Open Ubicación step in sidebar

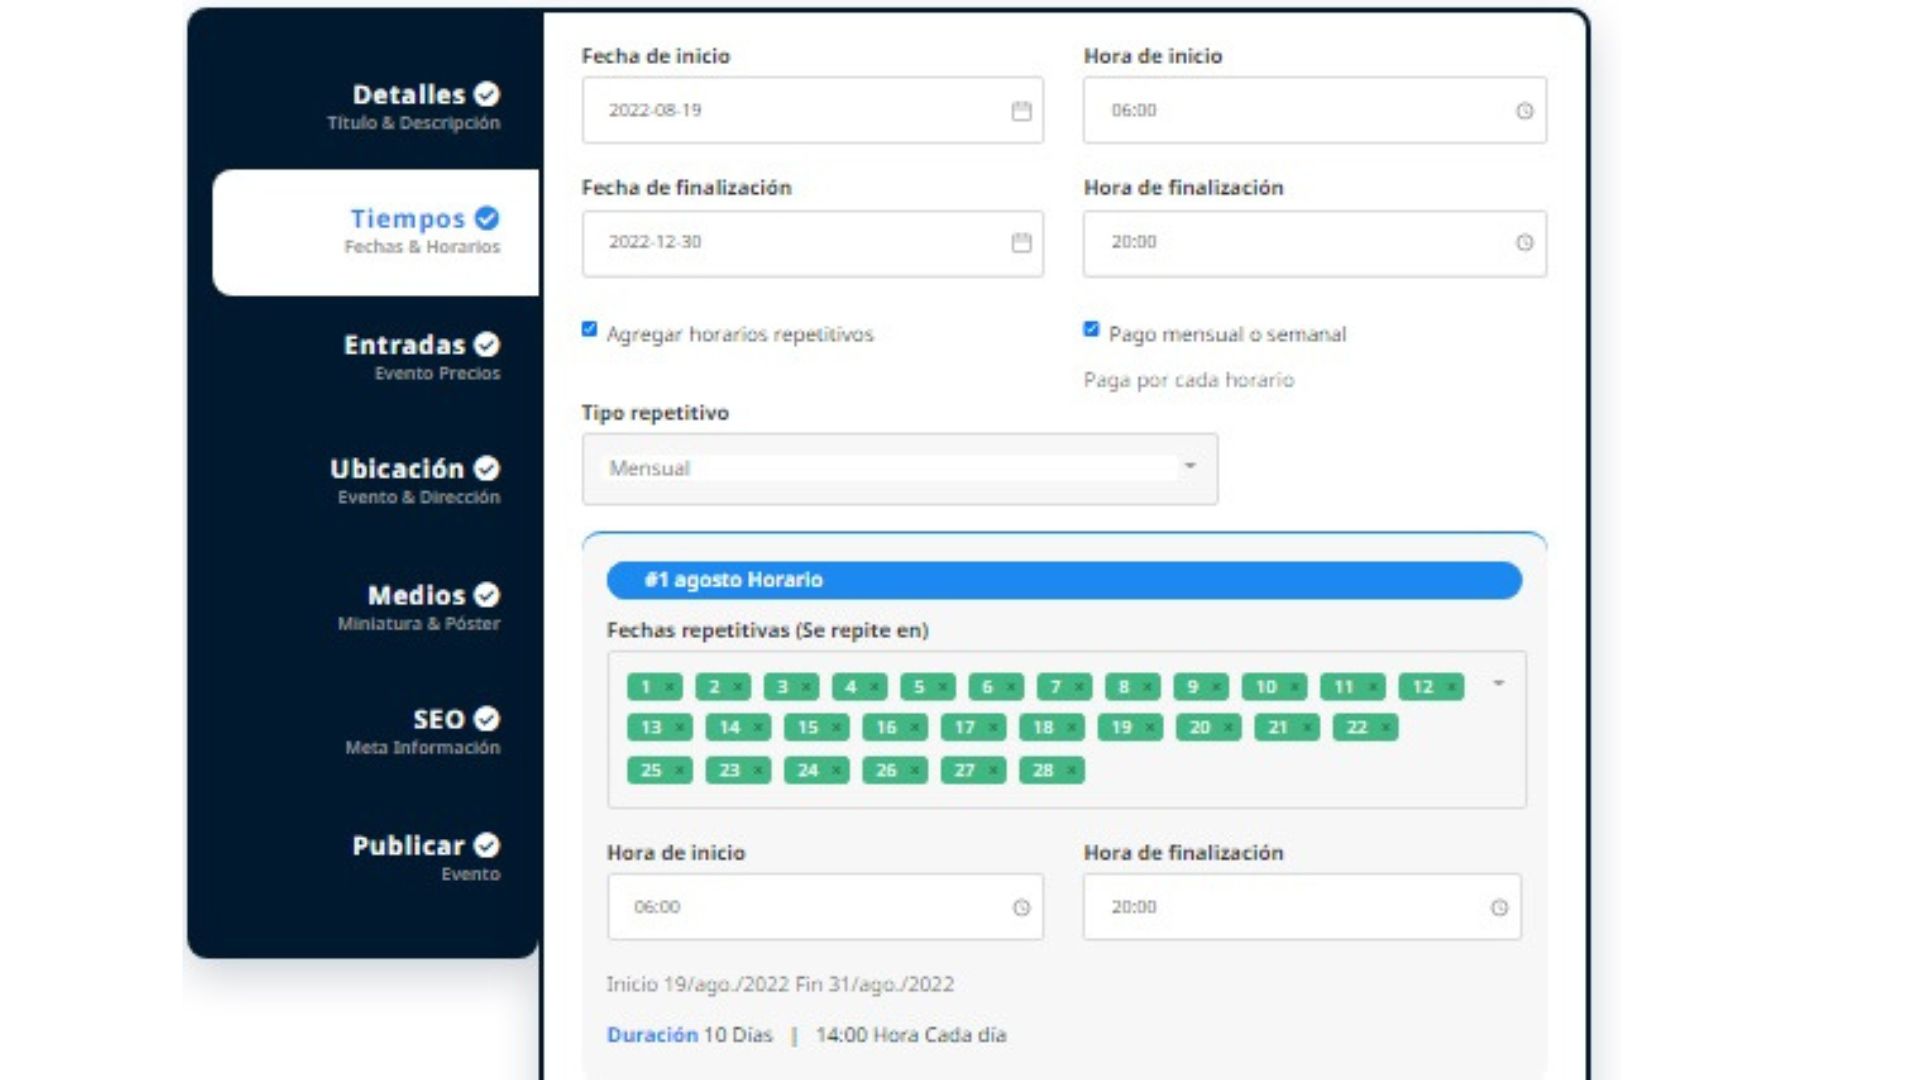(414, 479)
